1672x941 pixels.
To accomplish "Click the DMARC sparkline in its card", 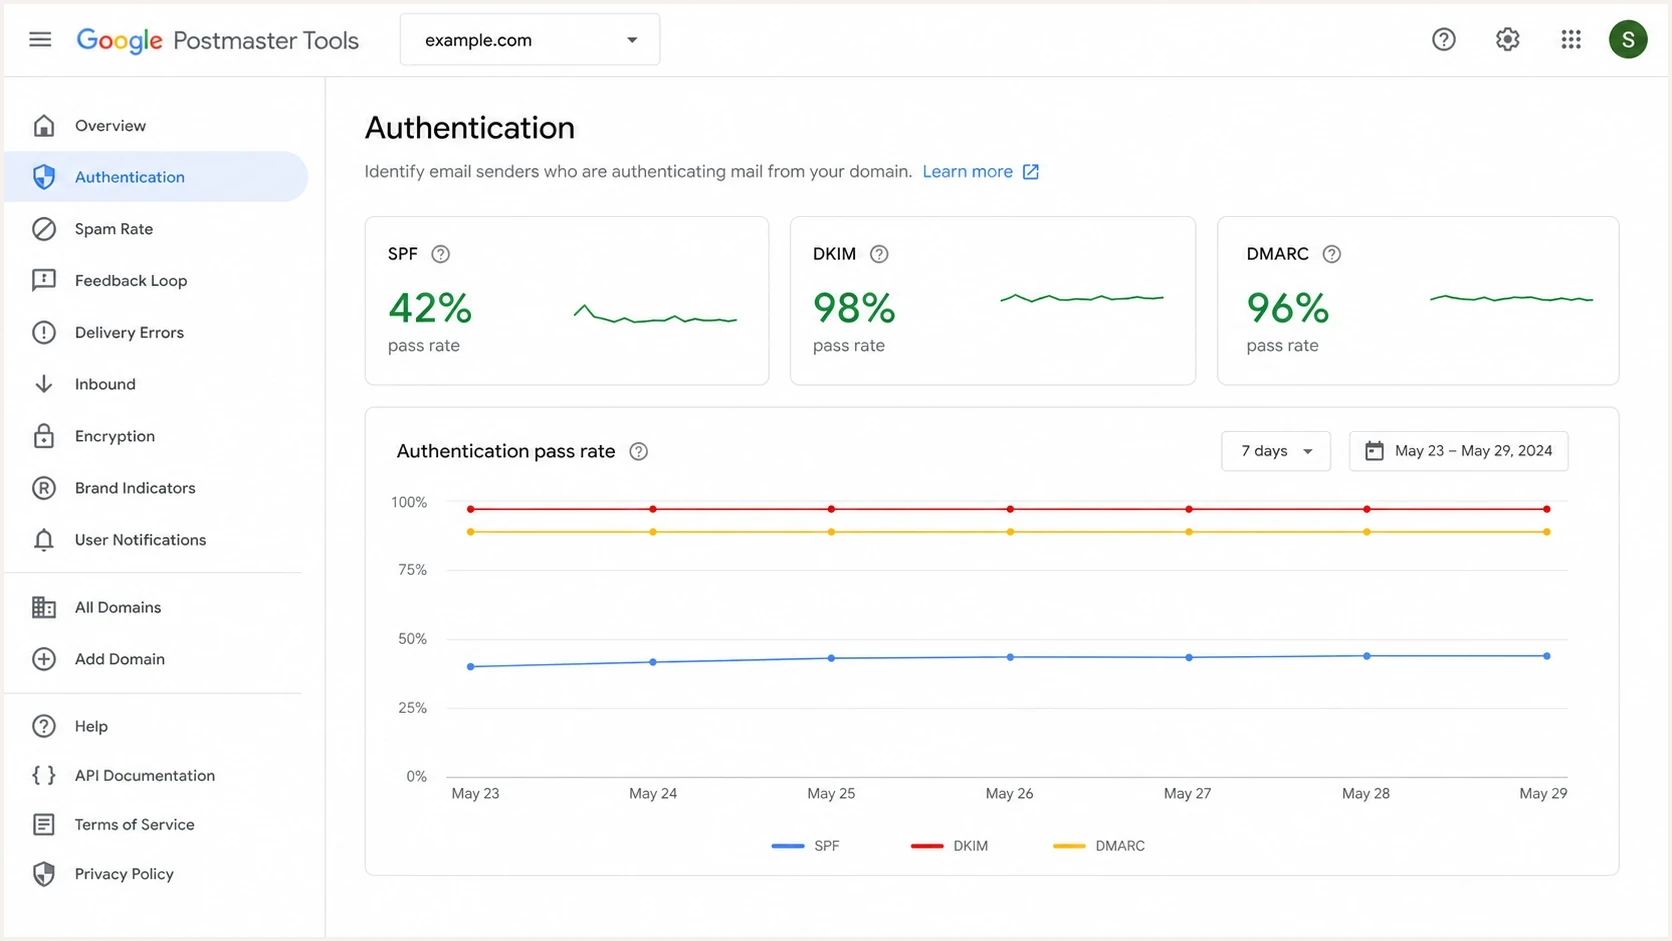I will coord(1511,298).
